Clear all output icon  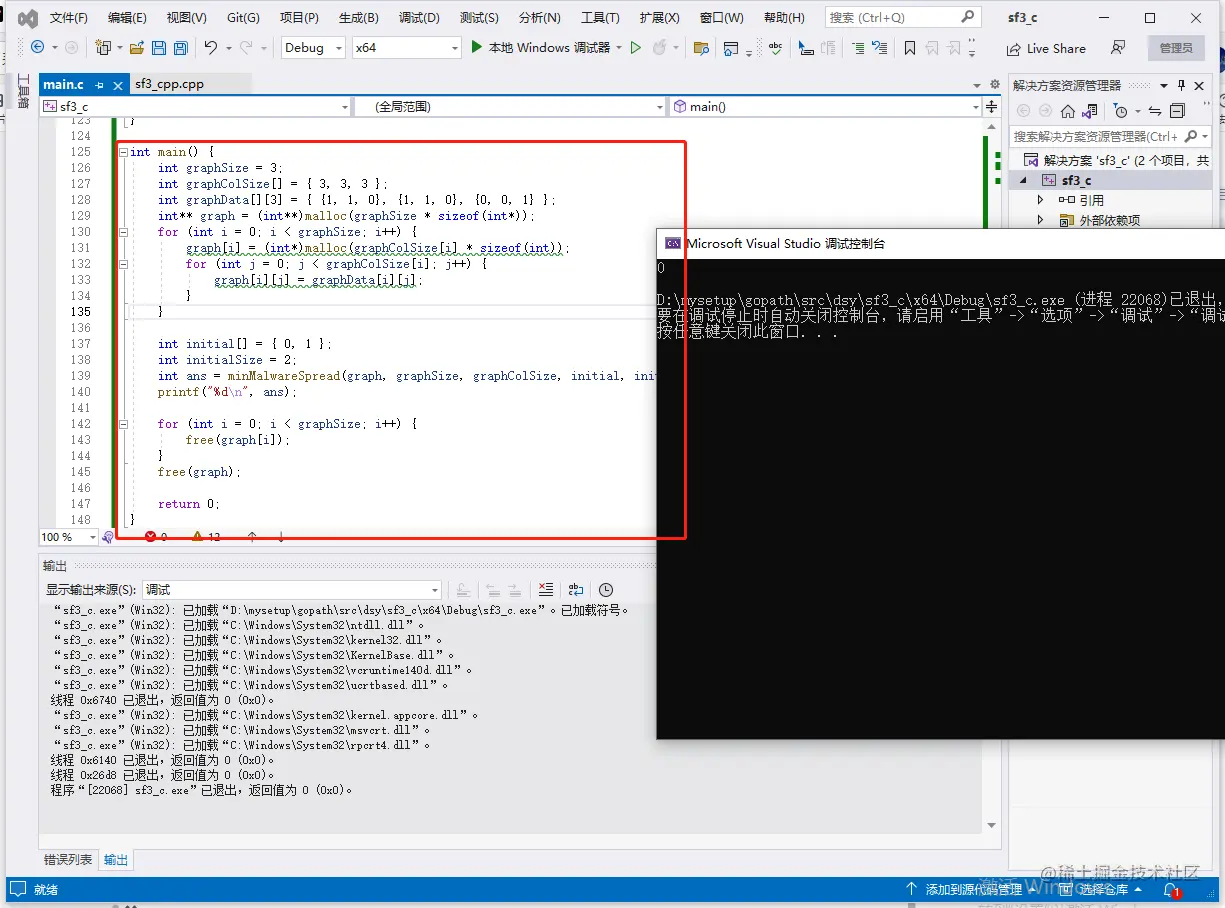545,590
